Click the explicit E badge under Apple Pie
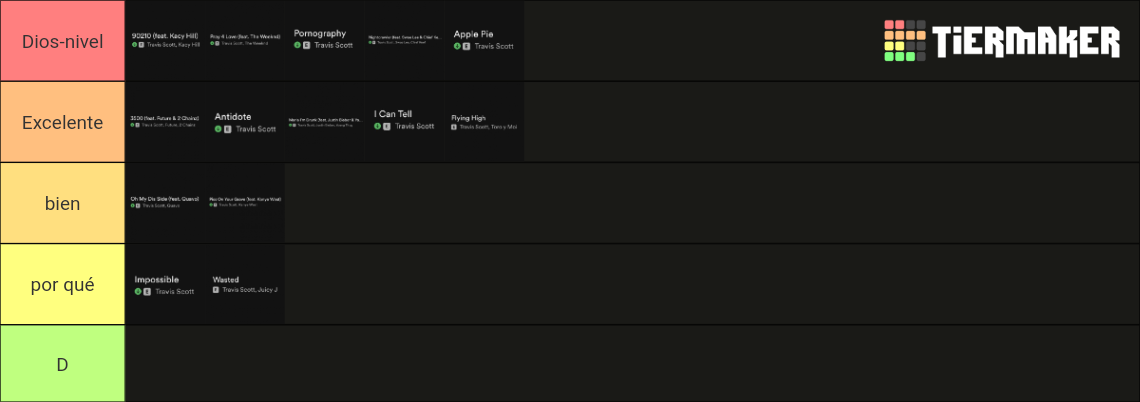The height and width of the screenshot is (402, 1140). (466, 46)
